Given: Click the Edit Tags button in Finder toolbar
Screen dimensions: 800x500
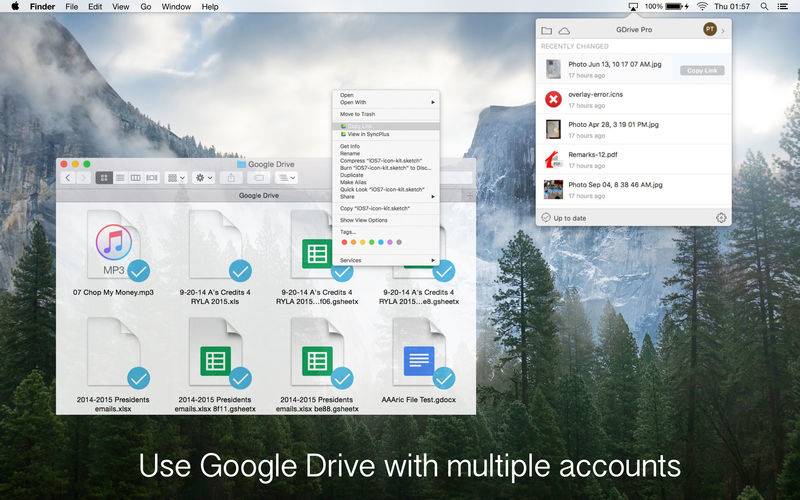Looking at the screenshot, I should click(x=259, y=178).
